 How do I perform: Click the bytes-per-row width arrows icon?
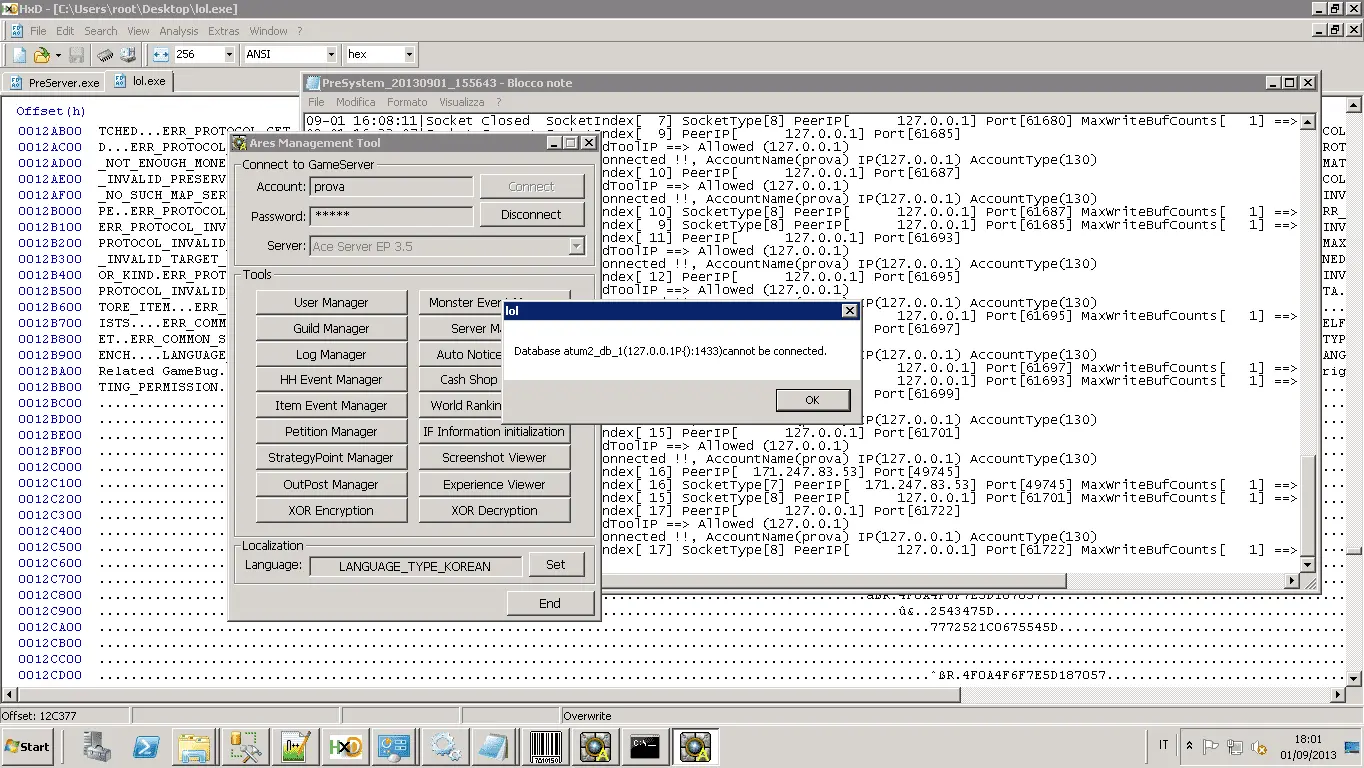click(x=161, y=54)
